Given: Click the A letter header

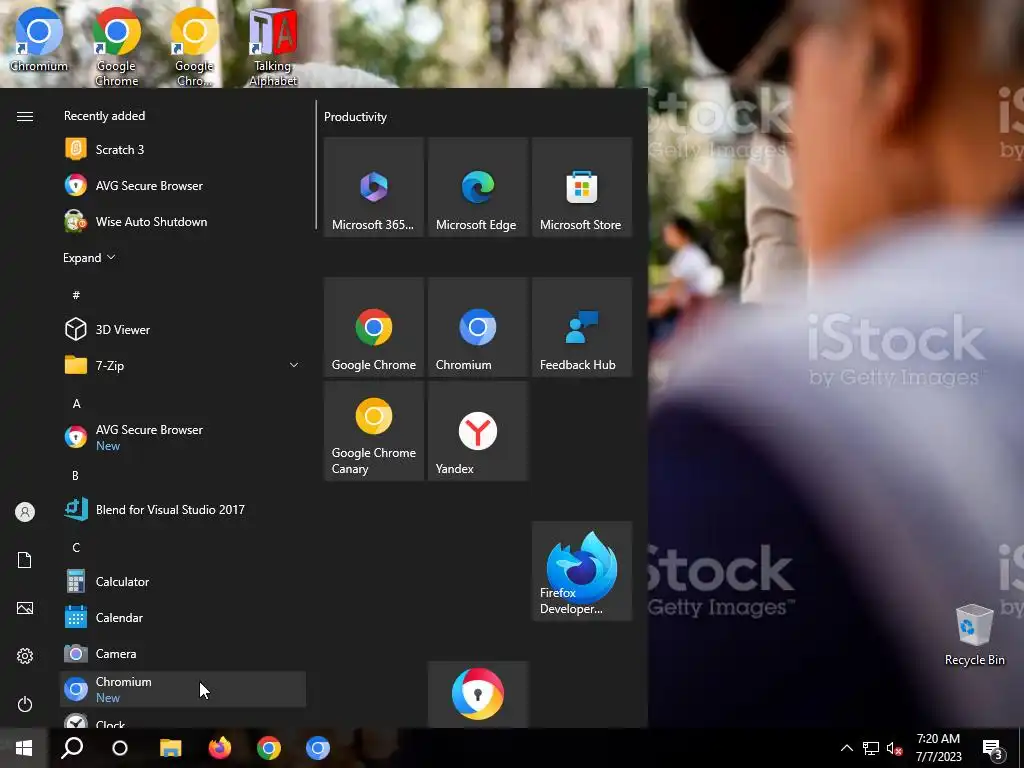Looking at the screenshot, I should [x=76, y=404].
